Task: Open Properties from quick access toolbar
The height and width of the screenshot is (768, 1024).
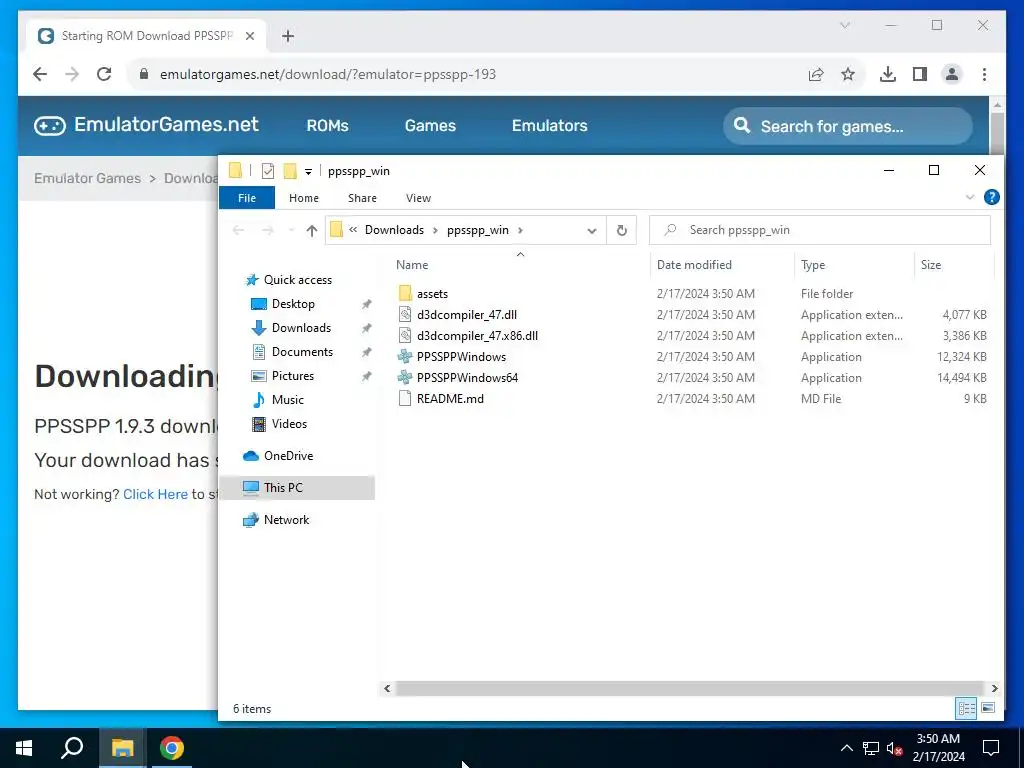Action: [x=268, y=171]
